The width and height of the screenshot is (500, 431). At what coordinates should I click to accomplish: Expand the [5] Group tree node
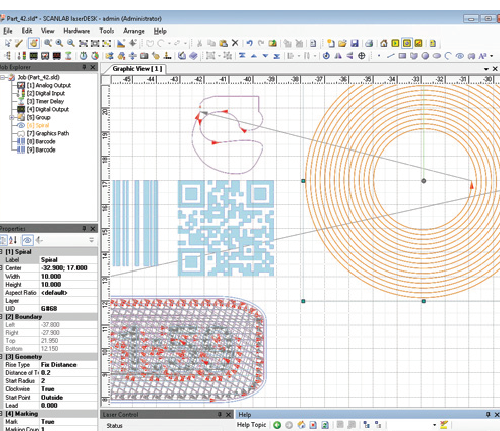click(x=11, y=117)
